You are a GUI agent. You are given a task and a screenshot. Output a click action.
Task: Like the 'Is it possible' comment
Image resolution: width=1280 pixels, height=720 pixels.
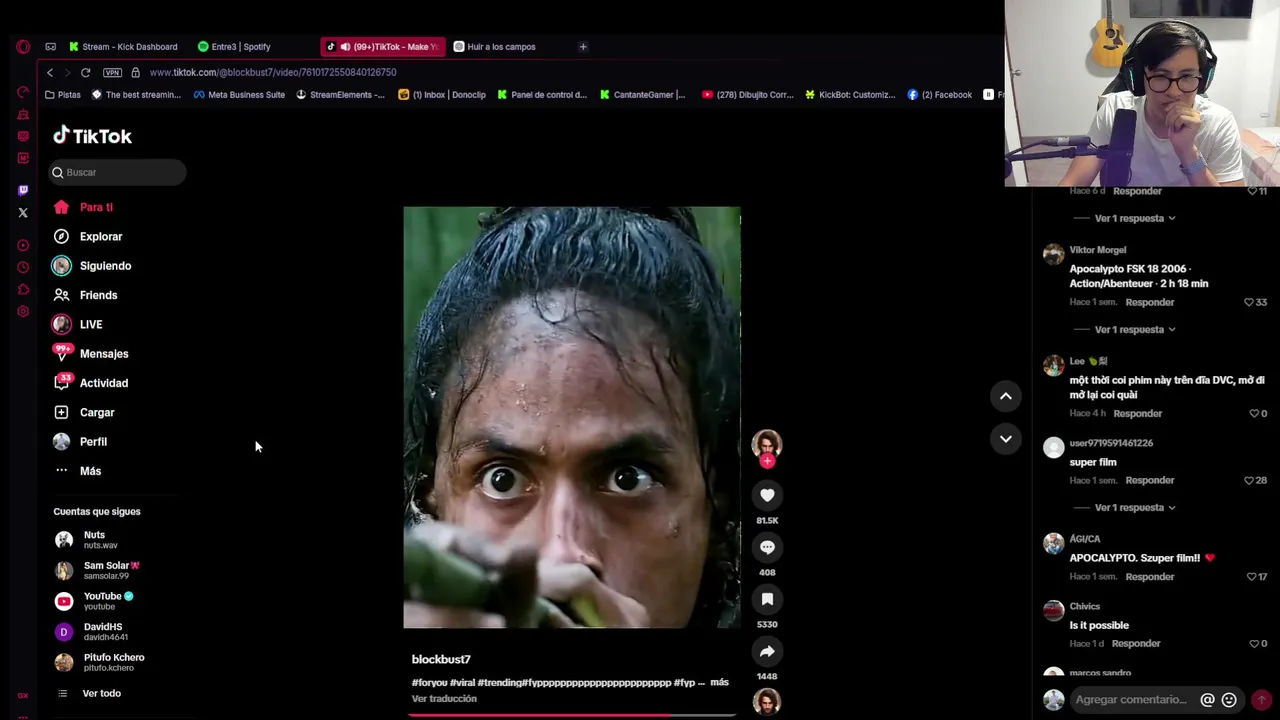(1254, 643)
